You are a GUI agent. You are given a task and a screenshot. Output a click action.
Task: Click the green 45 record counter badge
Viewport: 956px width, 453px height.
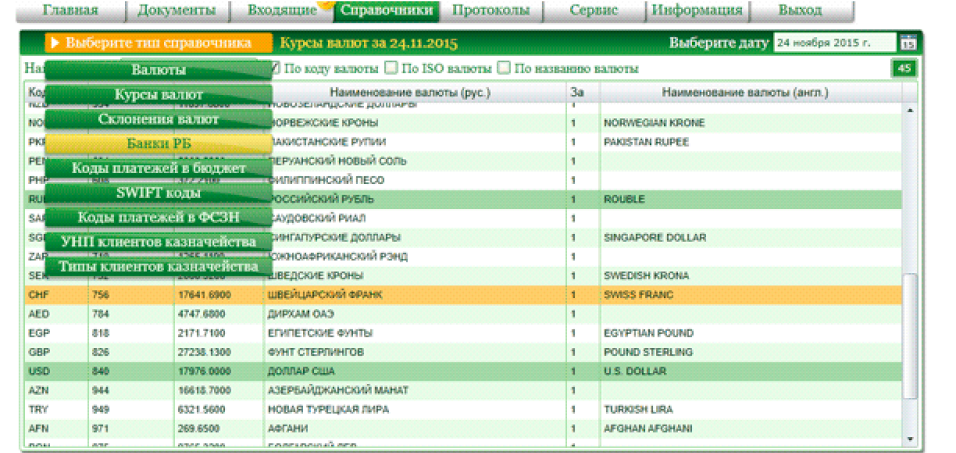click(x=904, y=69)
